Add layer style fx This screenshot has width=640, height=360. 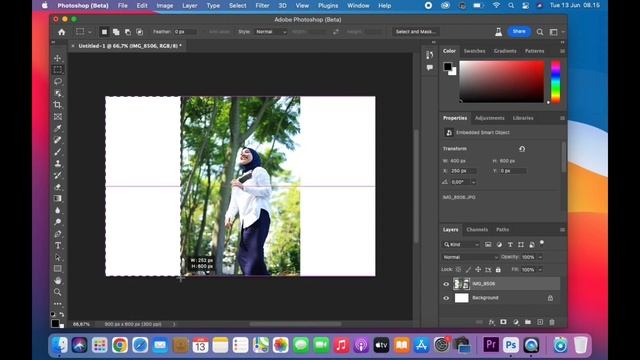coord(491,322)
